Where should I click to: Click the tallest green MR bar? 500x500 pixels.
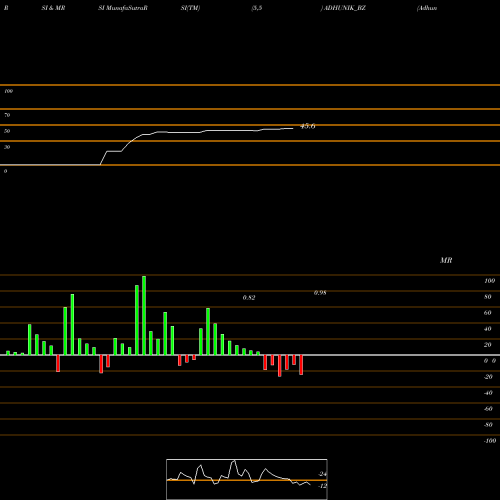(x=144, y=315)
